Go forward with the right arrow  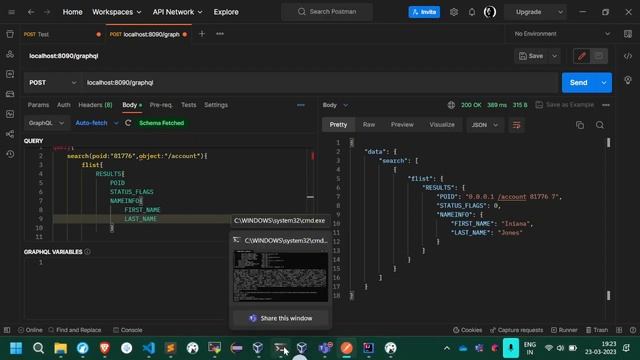47,12
